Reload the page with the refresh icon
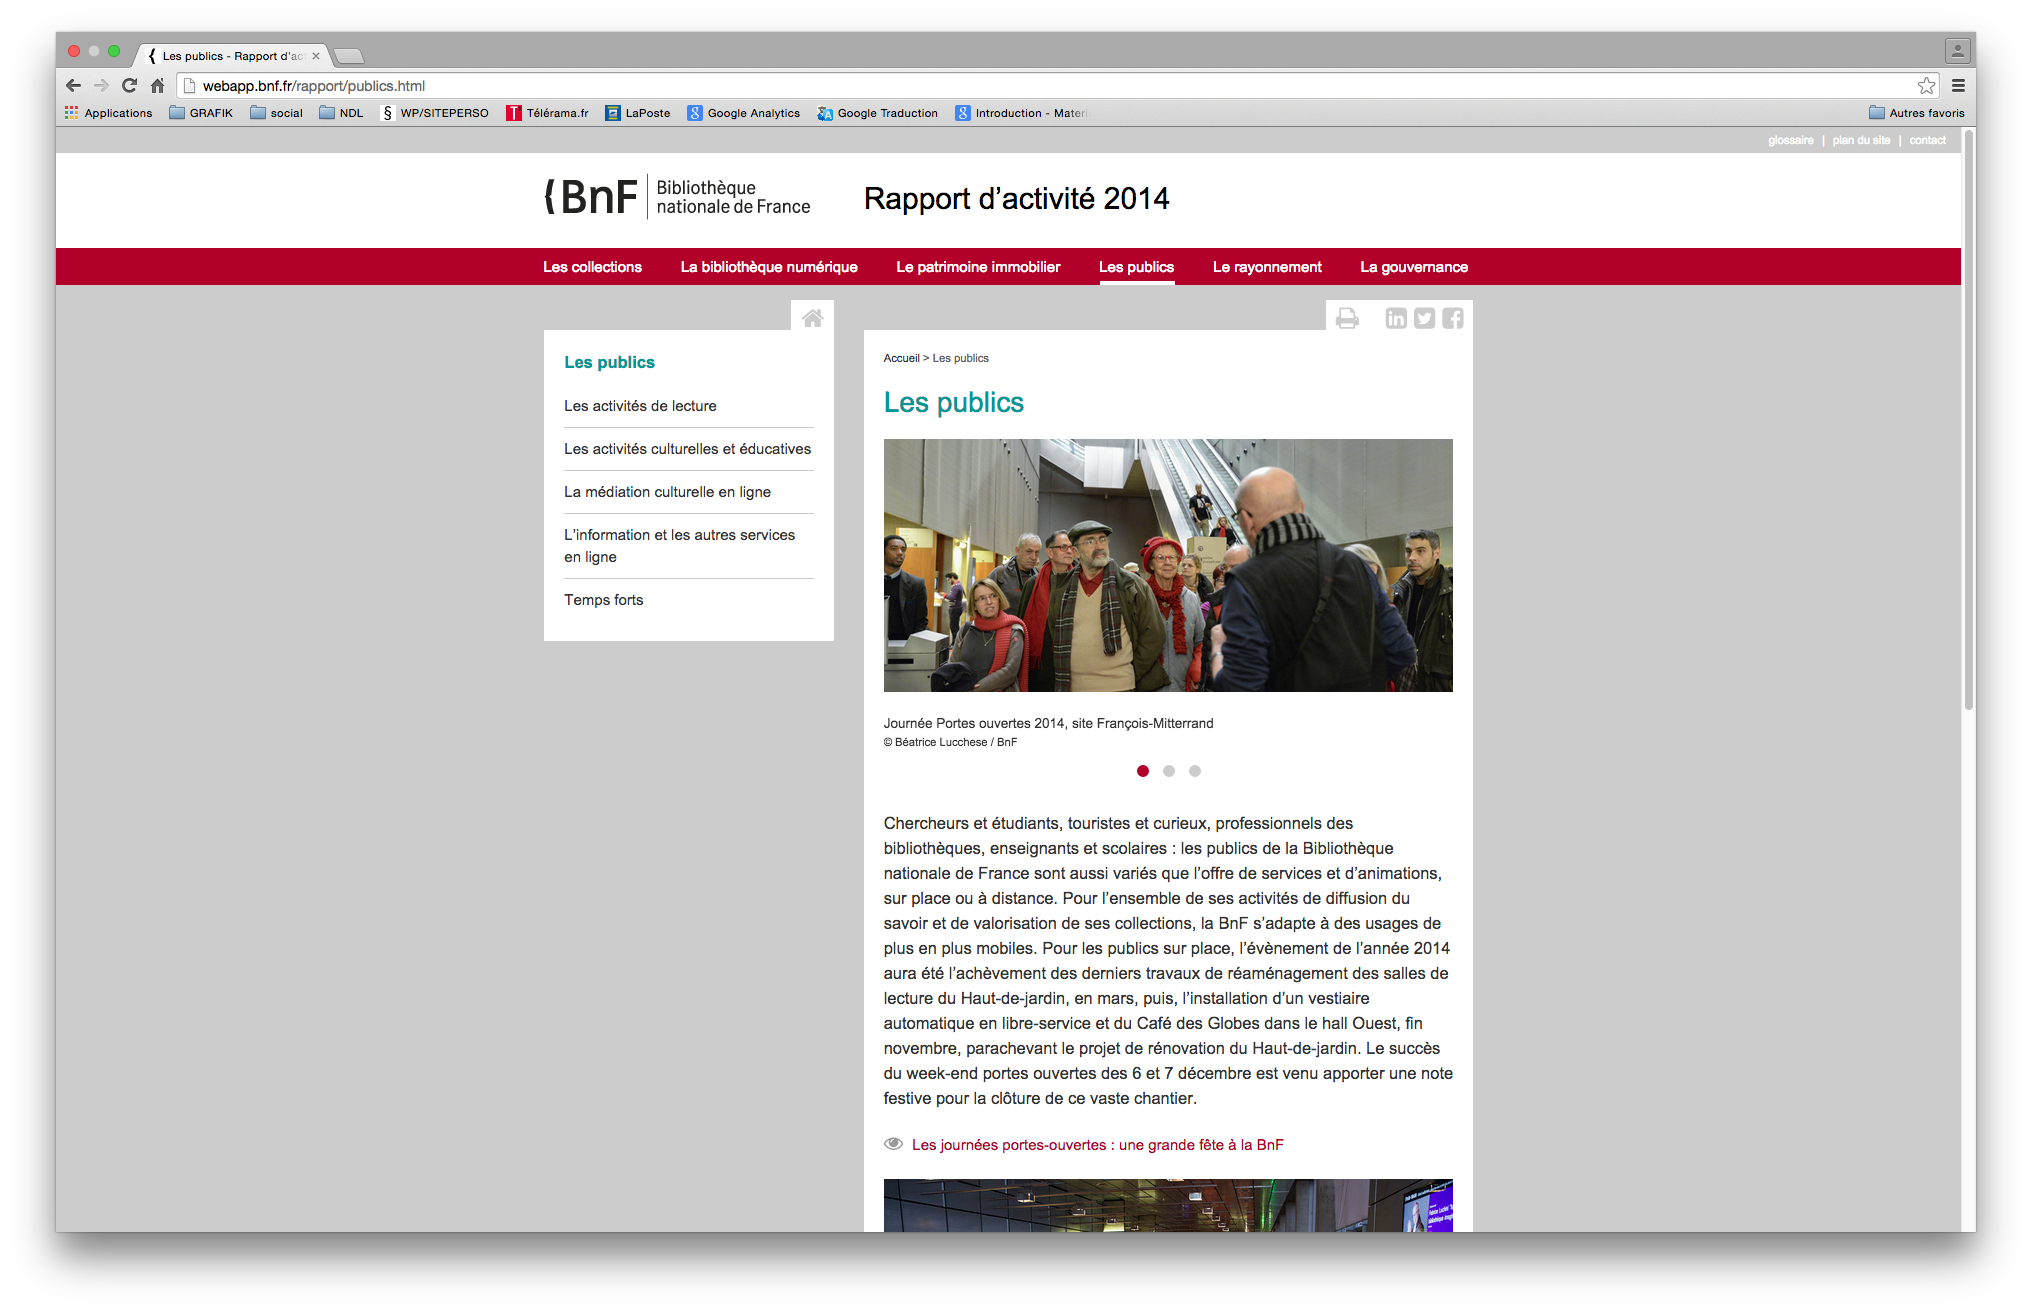This screenshot has width=2032, height=1312. 129,86
